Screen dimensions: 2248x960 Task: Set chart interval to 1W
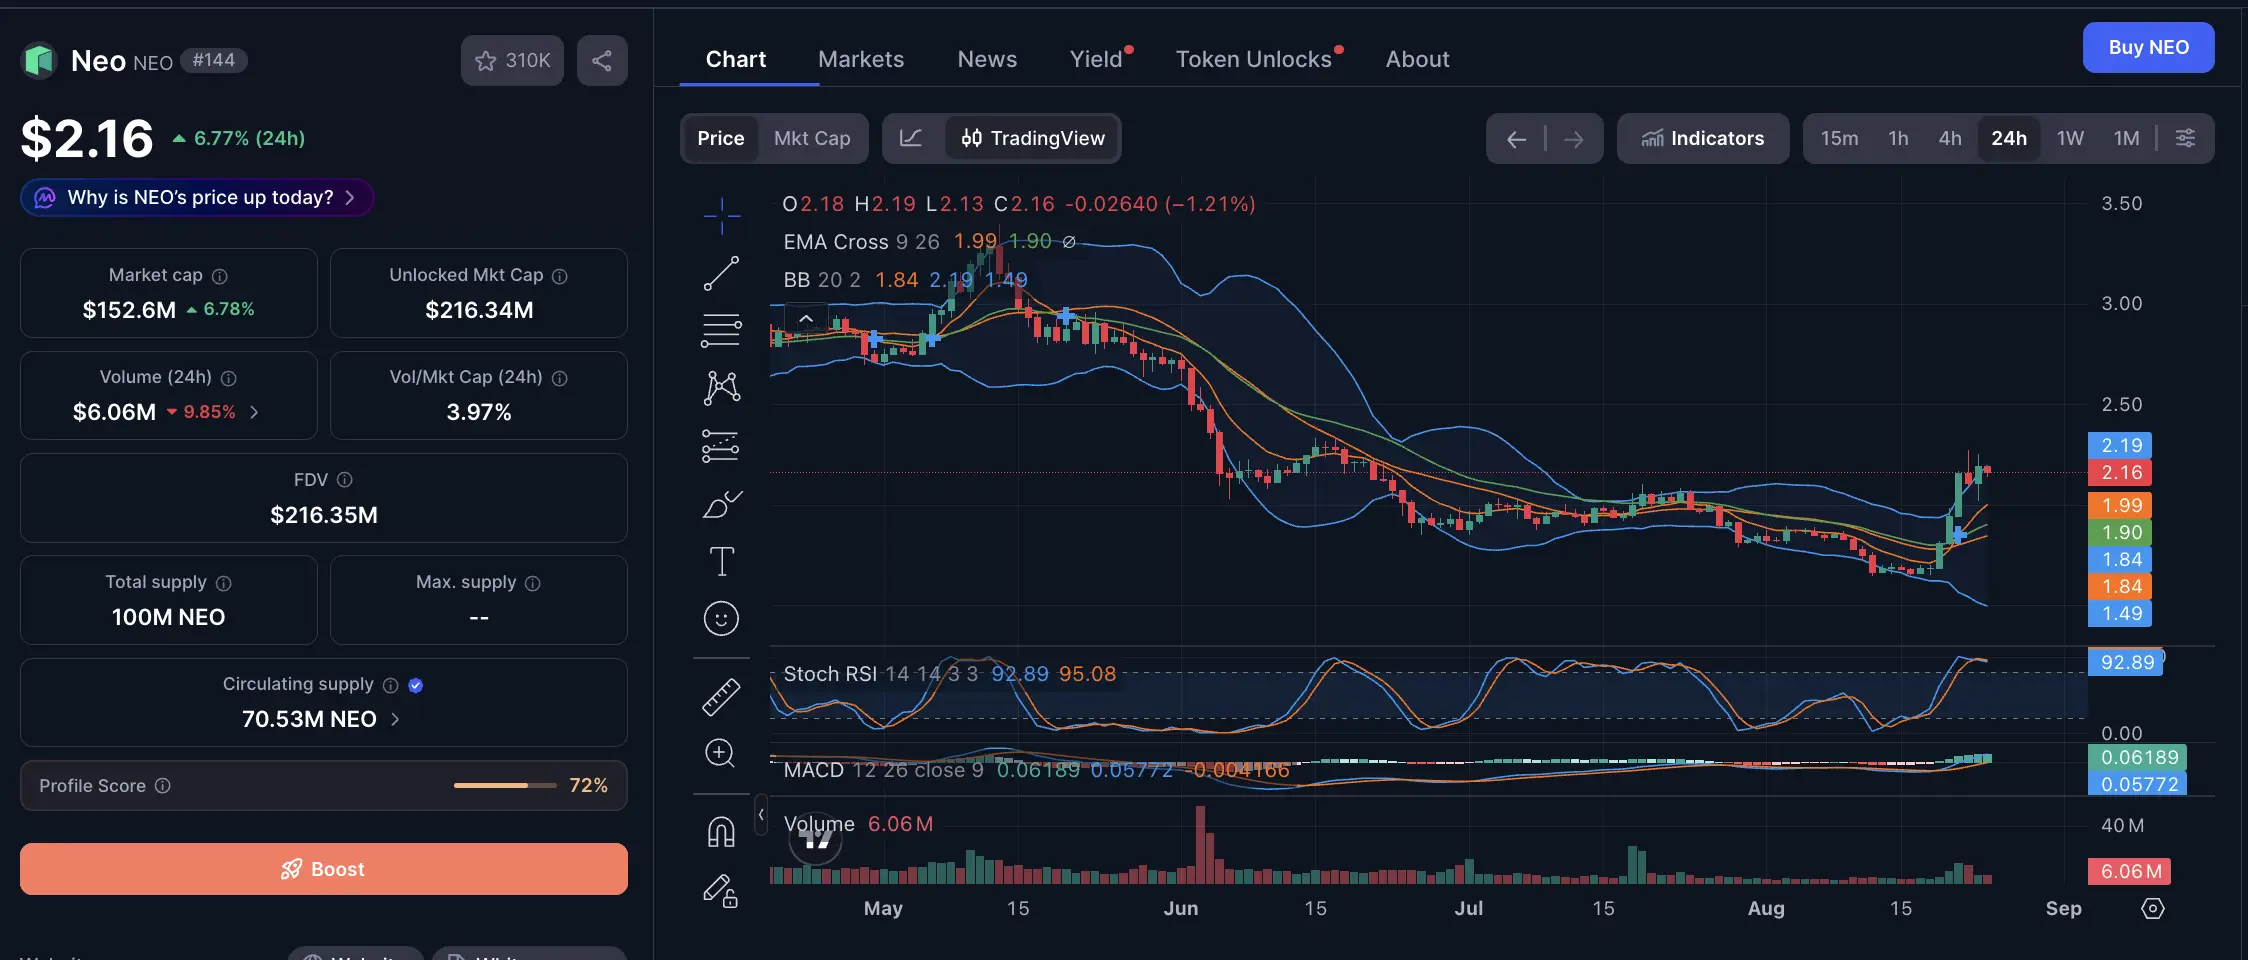[x=2070, y=138]
